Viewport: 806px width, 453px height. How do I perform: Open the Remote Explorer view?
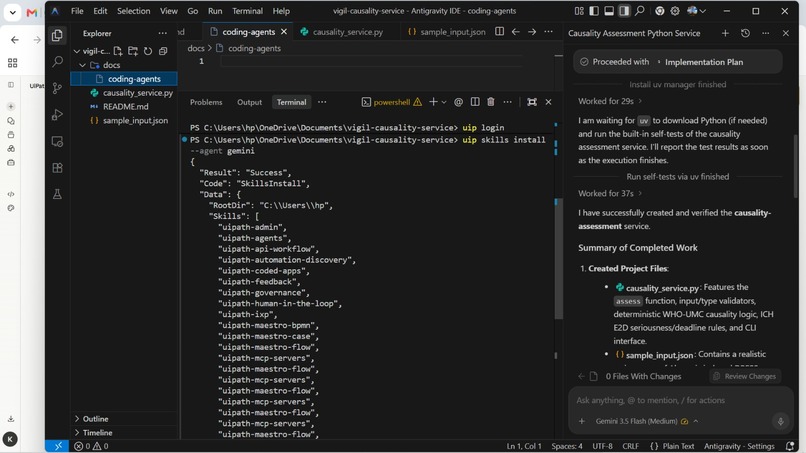[x=57, y=141]
